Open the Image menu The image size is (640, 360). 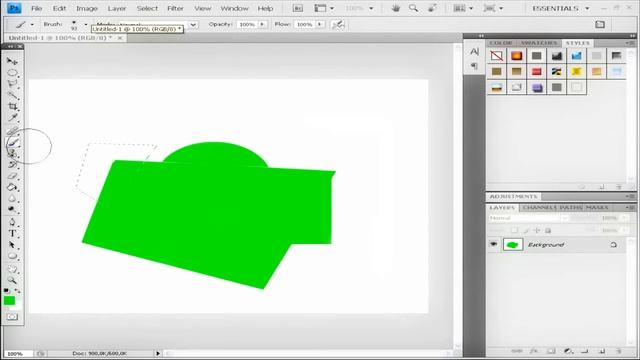click(x=87, y=8)
